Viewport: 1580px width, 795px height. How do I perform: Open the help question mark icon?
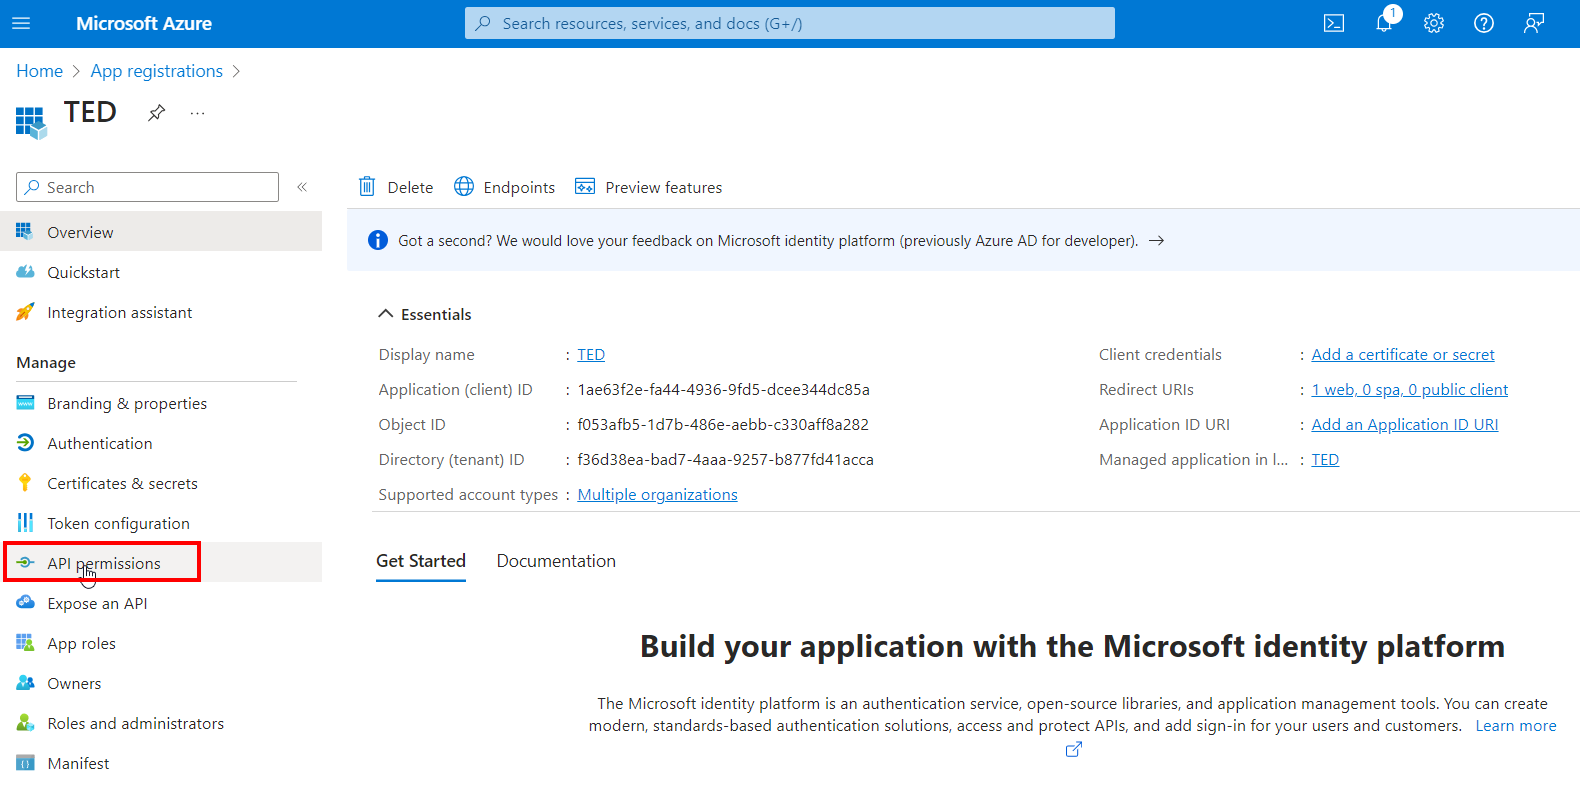tap(1484, 23)
